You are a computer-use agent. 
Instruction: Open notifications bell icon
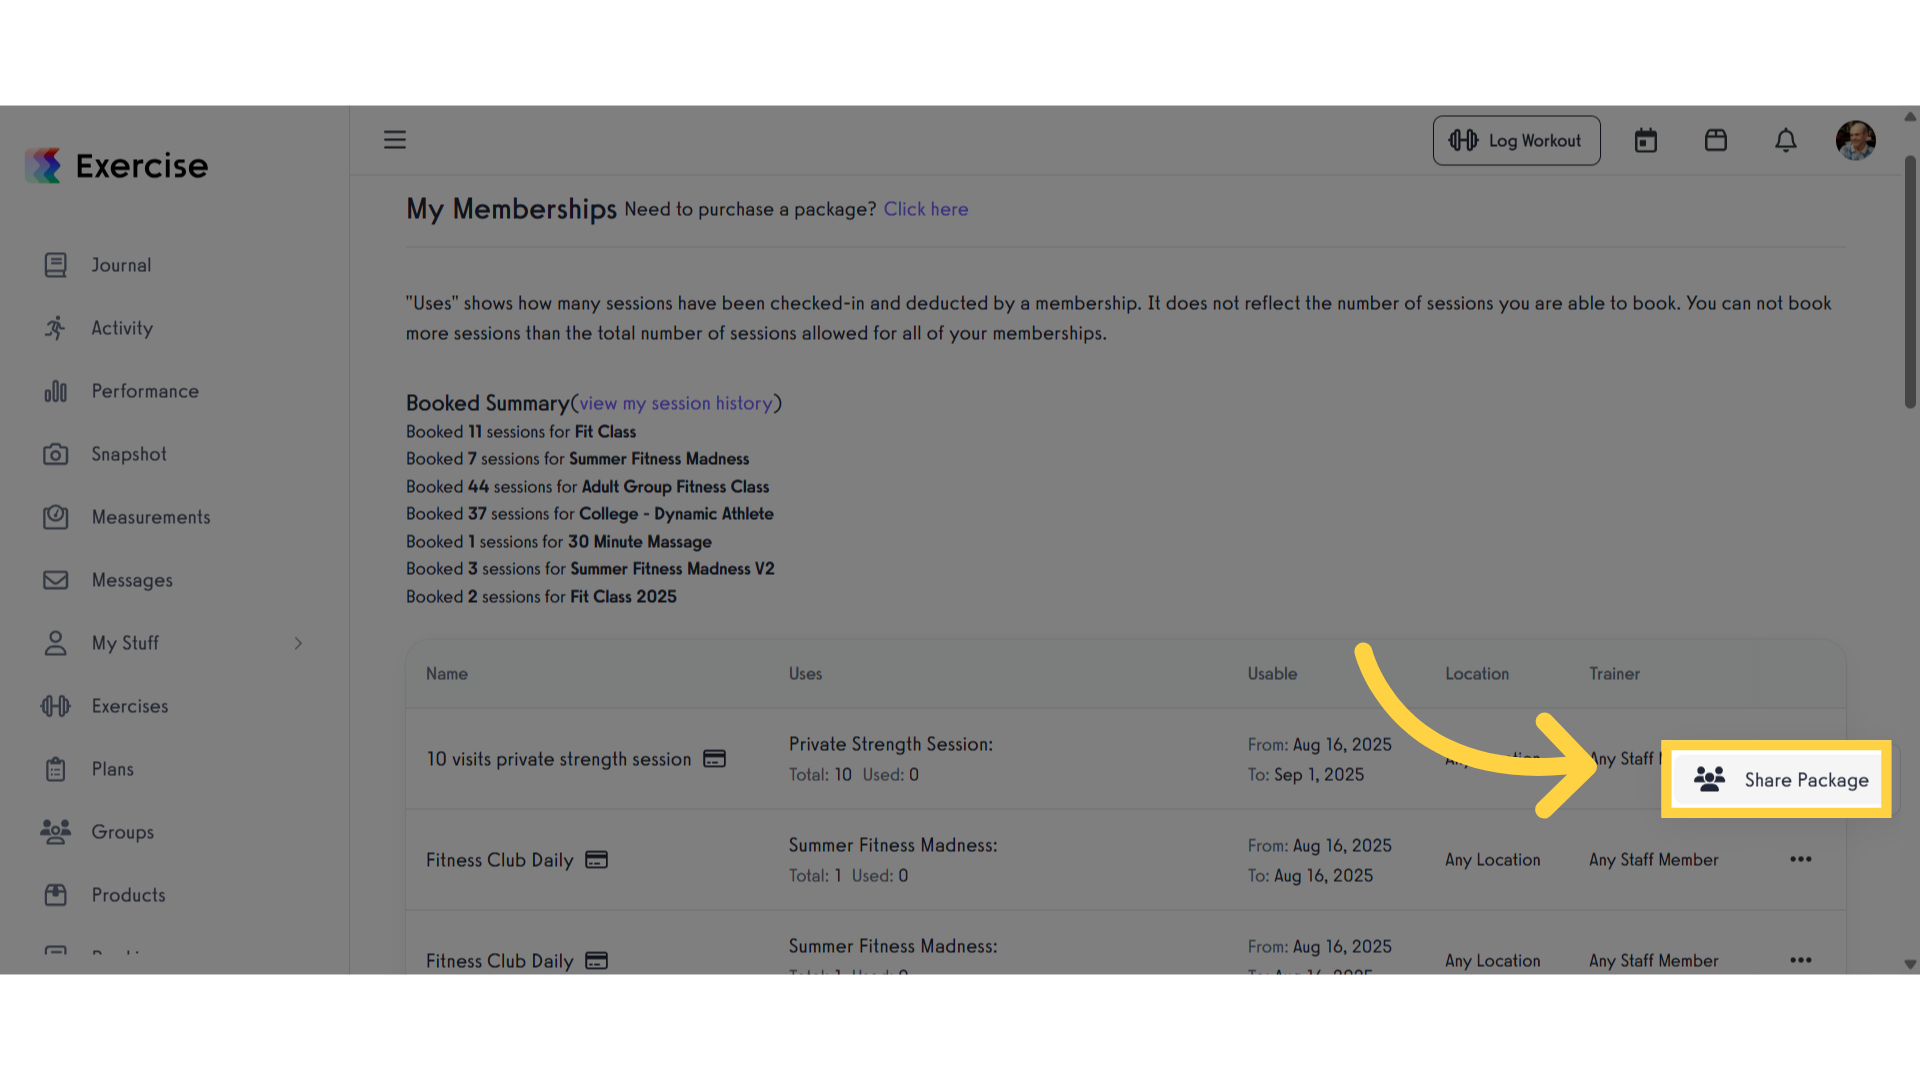coord(1786,141)
